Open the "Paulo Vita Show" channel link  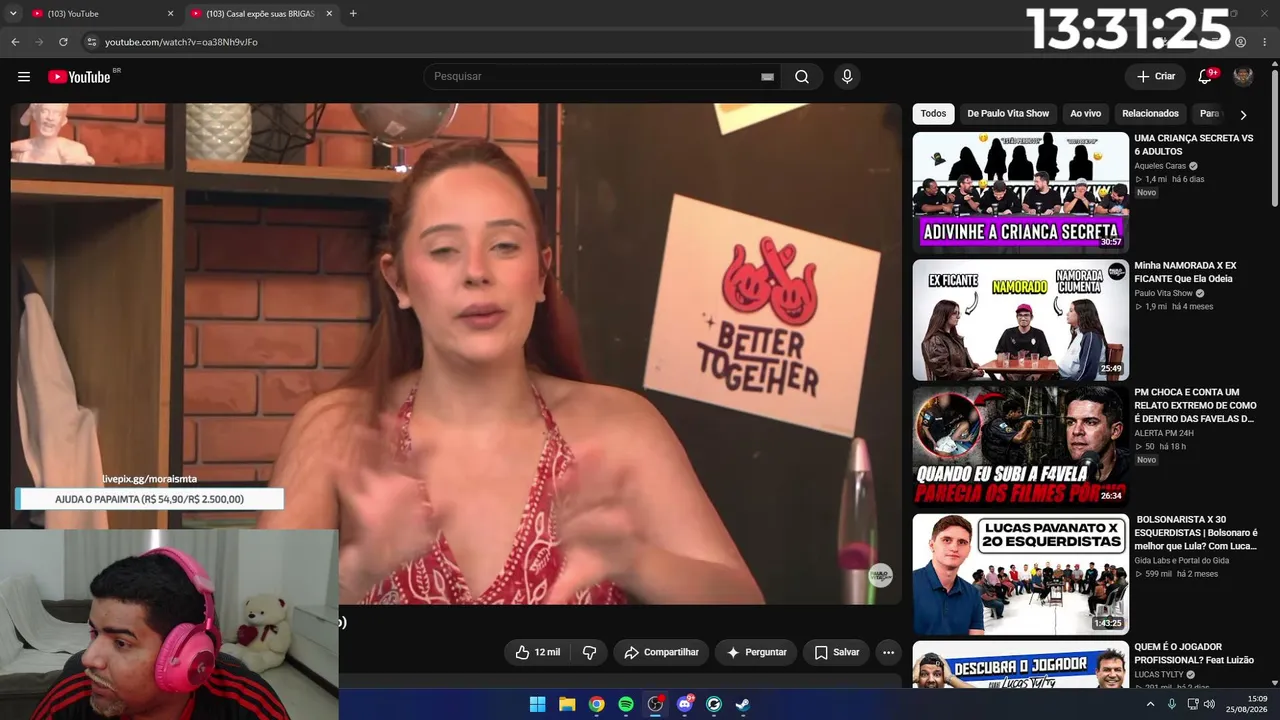[x=1163, y=293]
